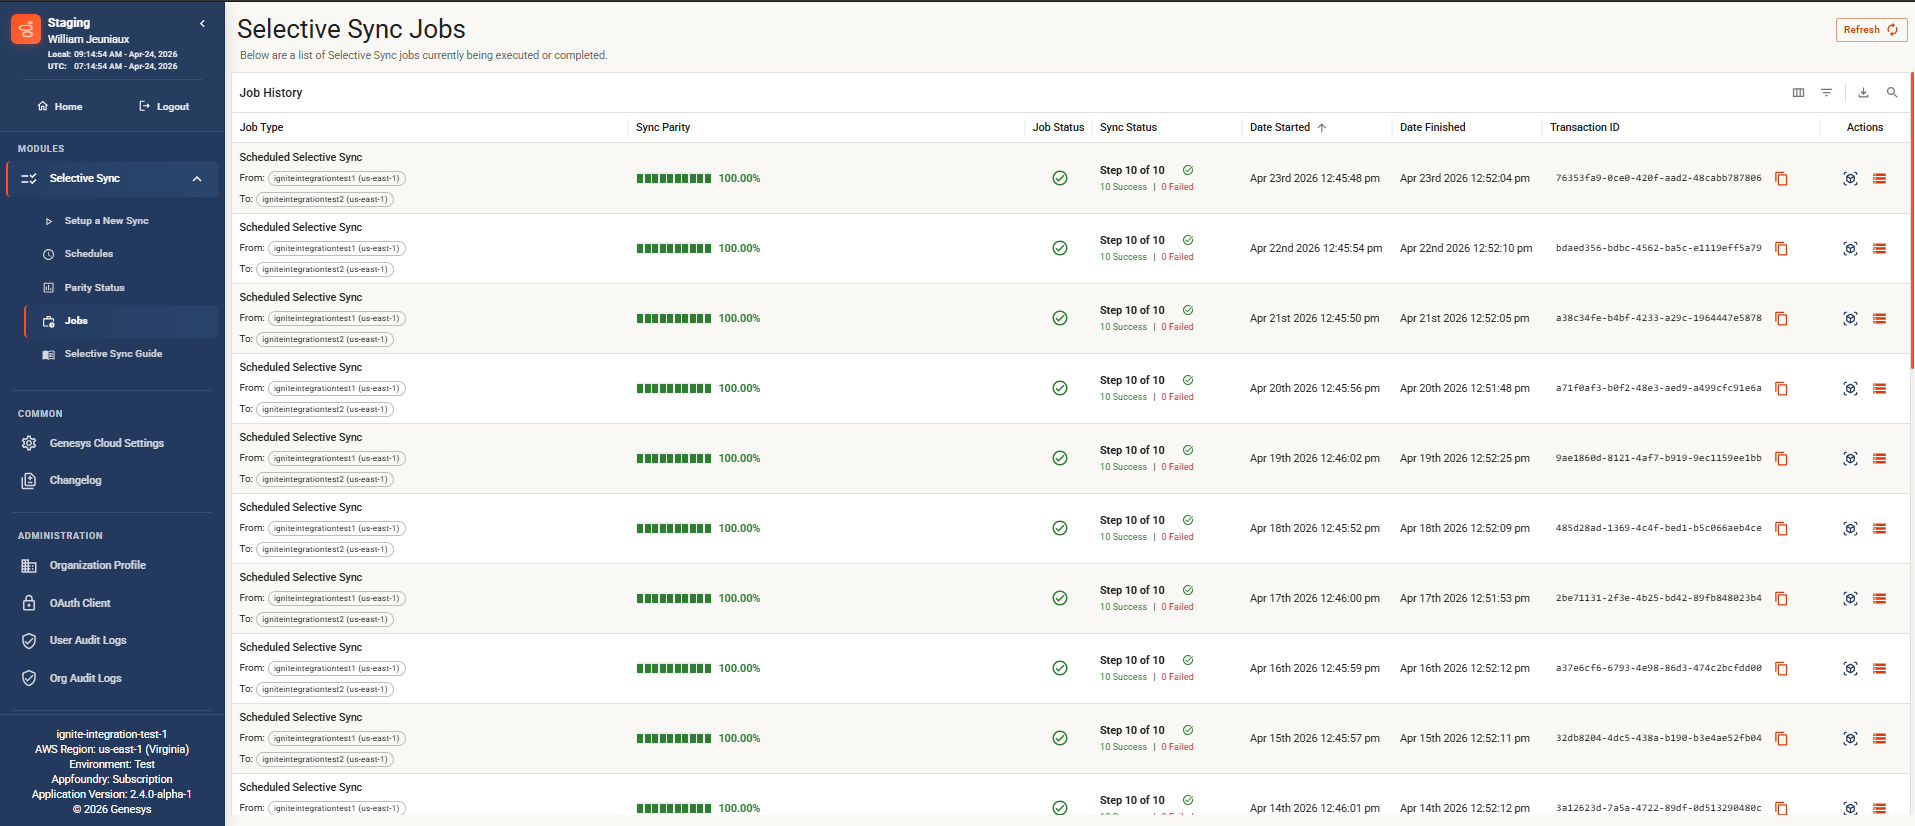
Task: Click transaction ID 76353fa9-0ce0-420f-aad2-48cabb787806
Action: [1658, 178]
